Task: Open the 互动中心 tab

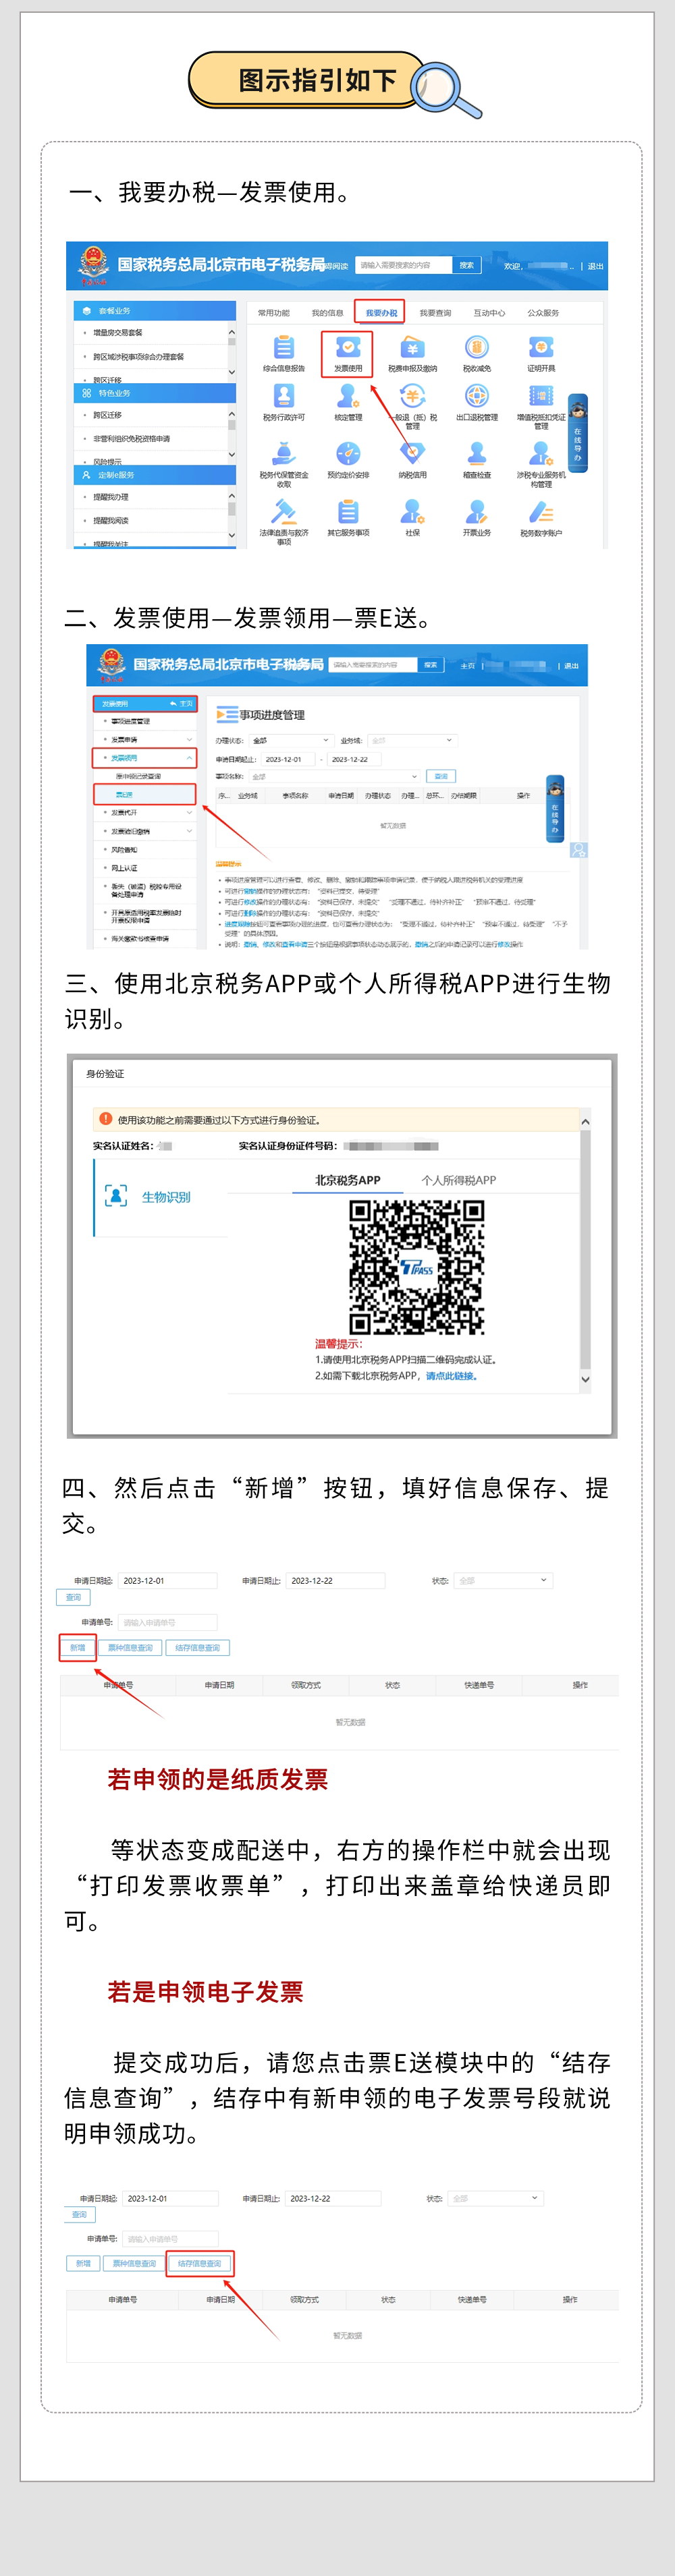Action: click(489, 313)
